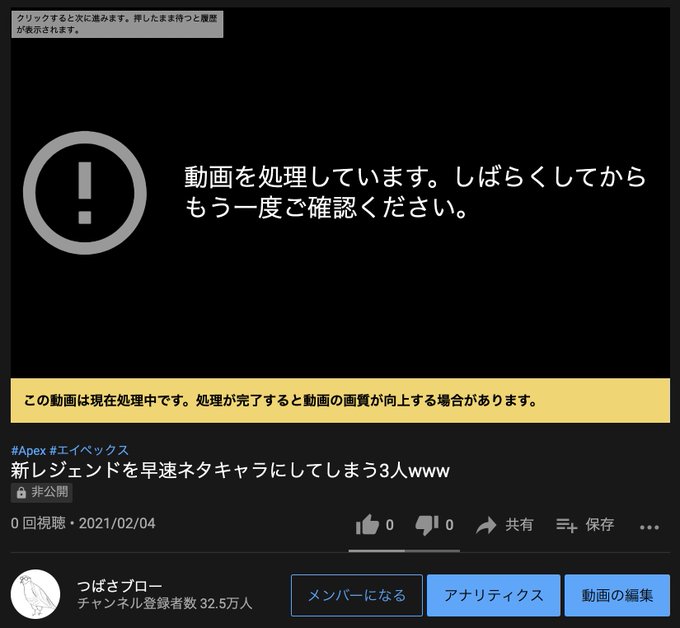Open アナリティクス for this video
680x628 pixels.
(494, 595)
